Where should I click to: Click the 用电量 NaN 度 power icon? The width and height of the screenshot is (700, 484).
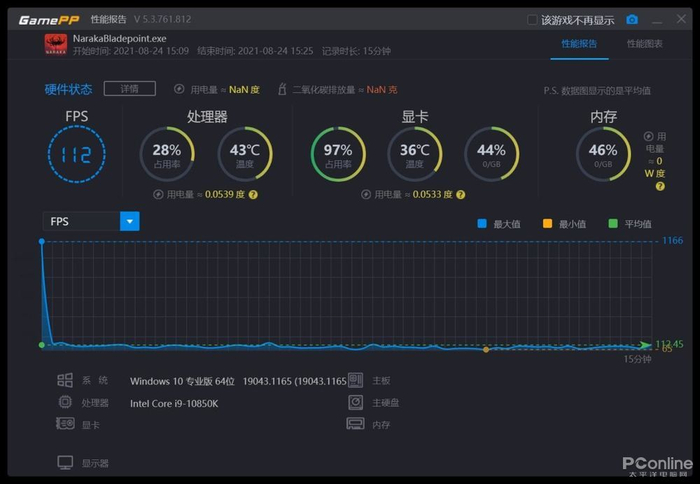179,89
